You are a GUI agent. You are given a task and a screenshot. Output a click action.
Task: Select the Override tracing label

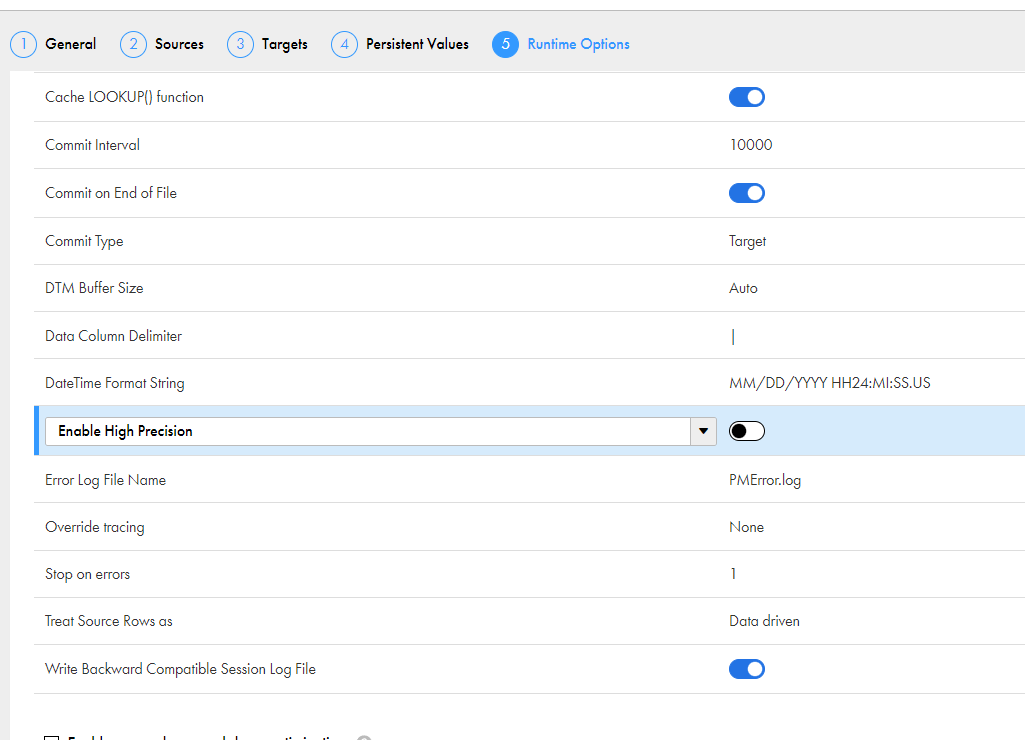tap(95, 527)
